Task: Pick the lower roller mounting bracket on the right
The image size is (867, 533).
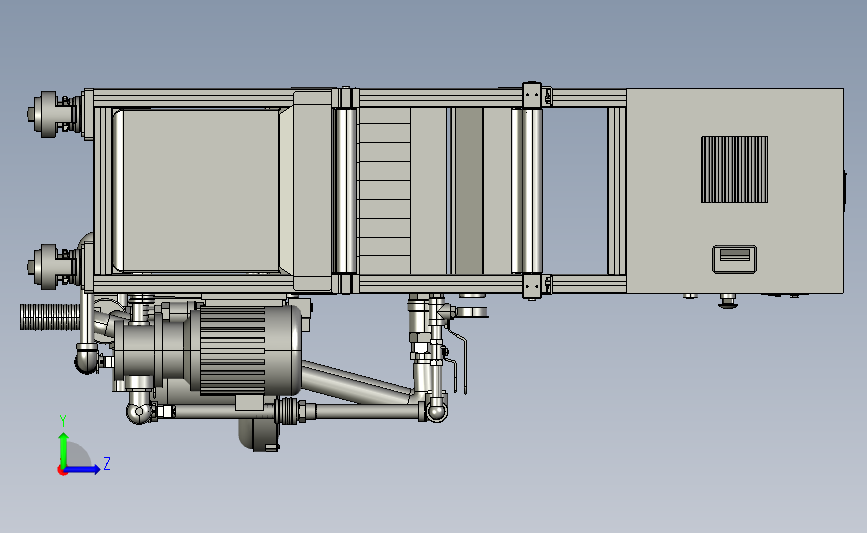Action: coord(532,286)
